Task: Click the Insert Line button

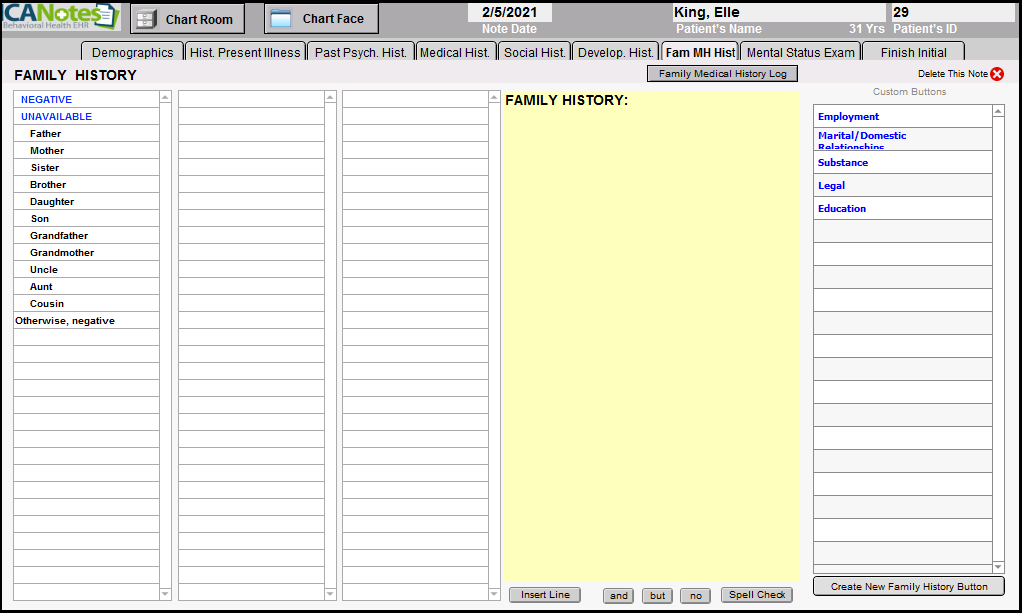Action: [545, 595]
